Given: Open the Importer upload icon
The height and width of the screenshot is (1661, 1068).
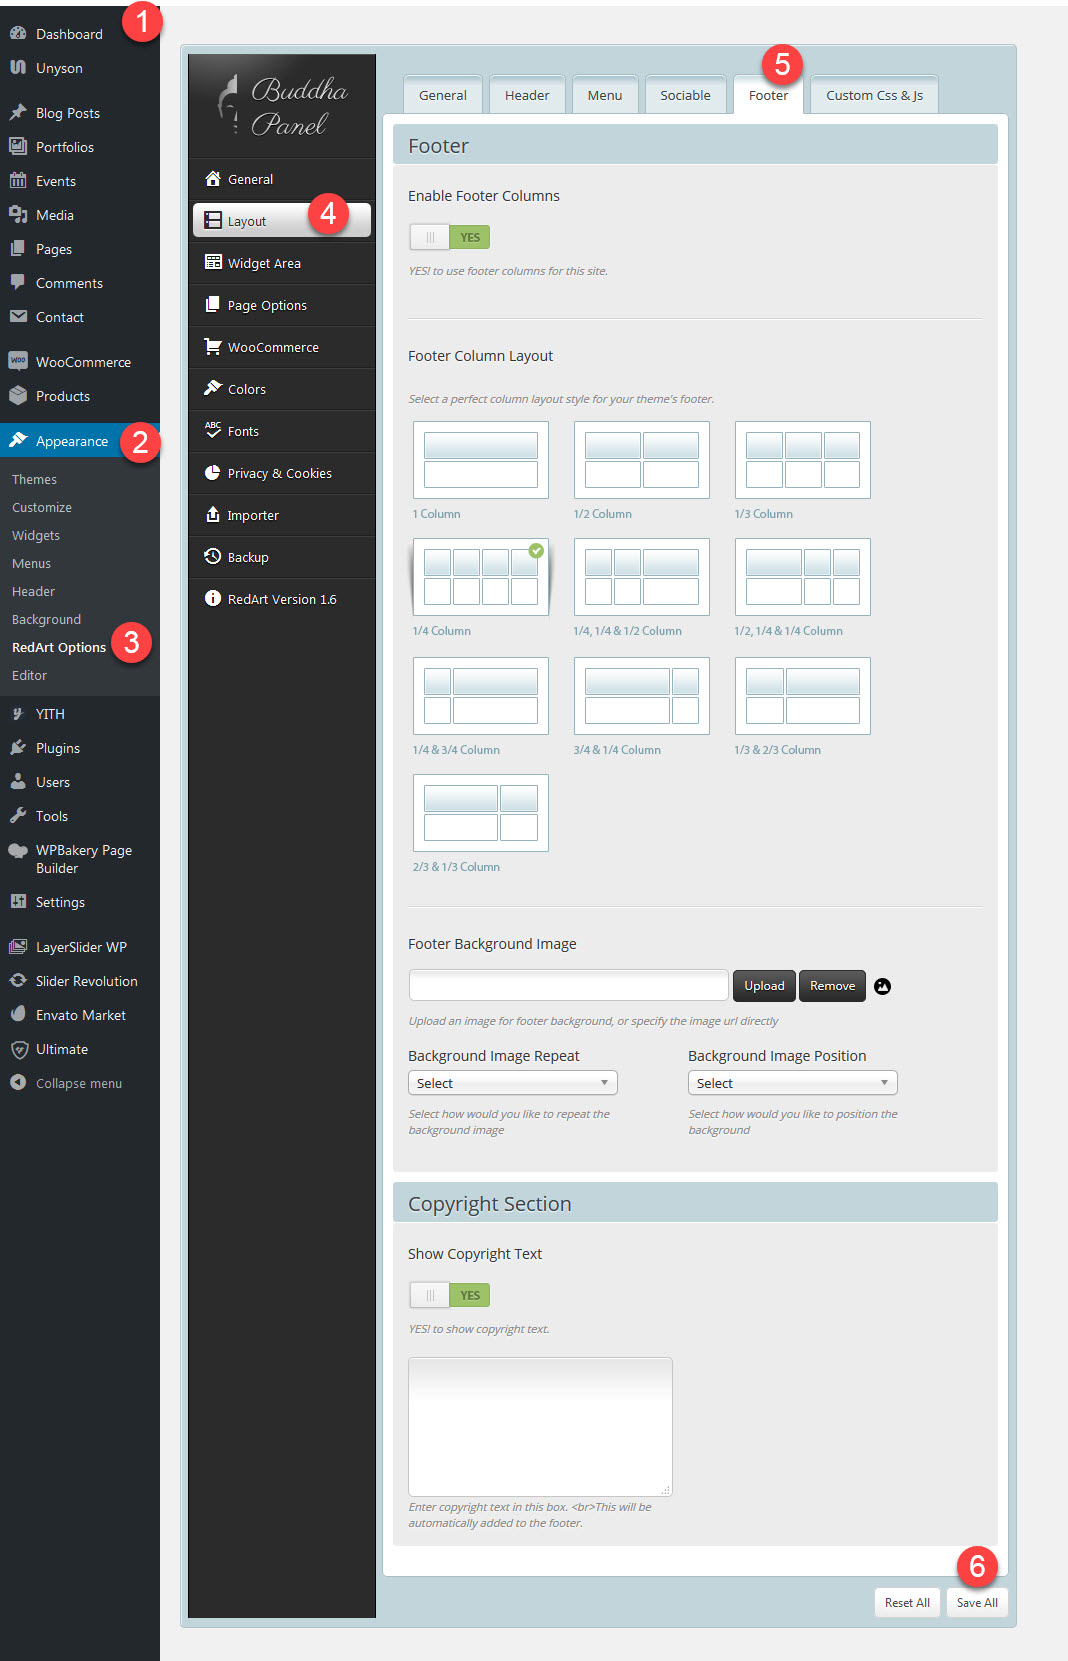Looking at the screenshot, I should (213, 514).
